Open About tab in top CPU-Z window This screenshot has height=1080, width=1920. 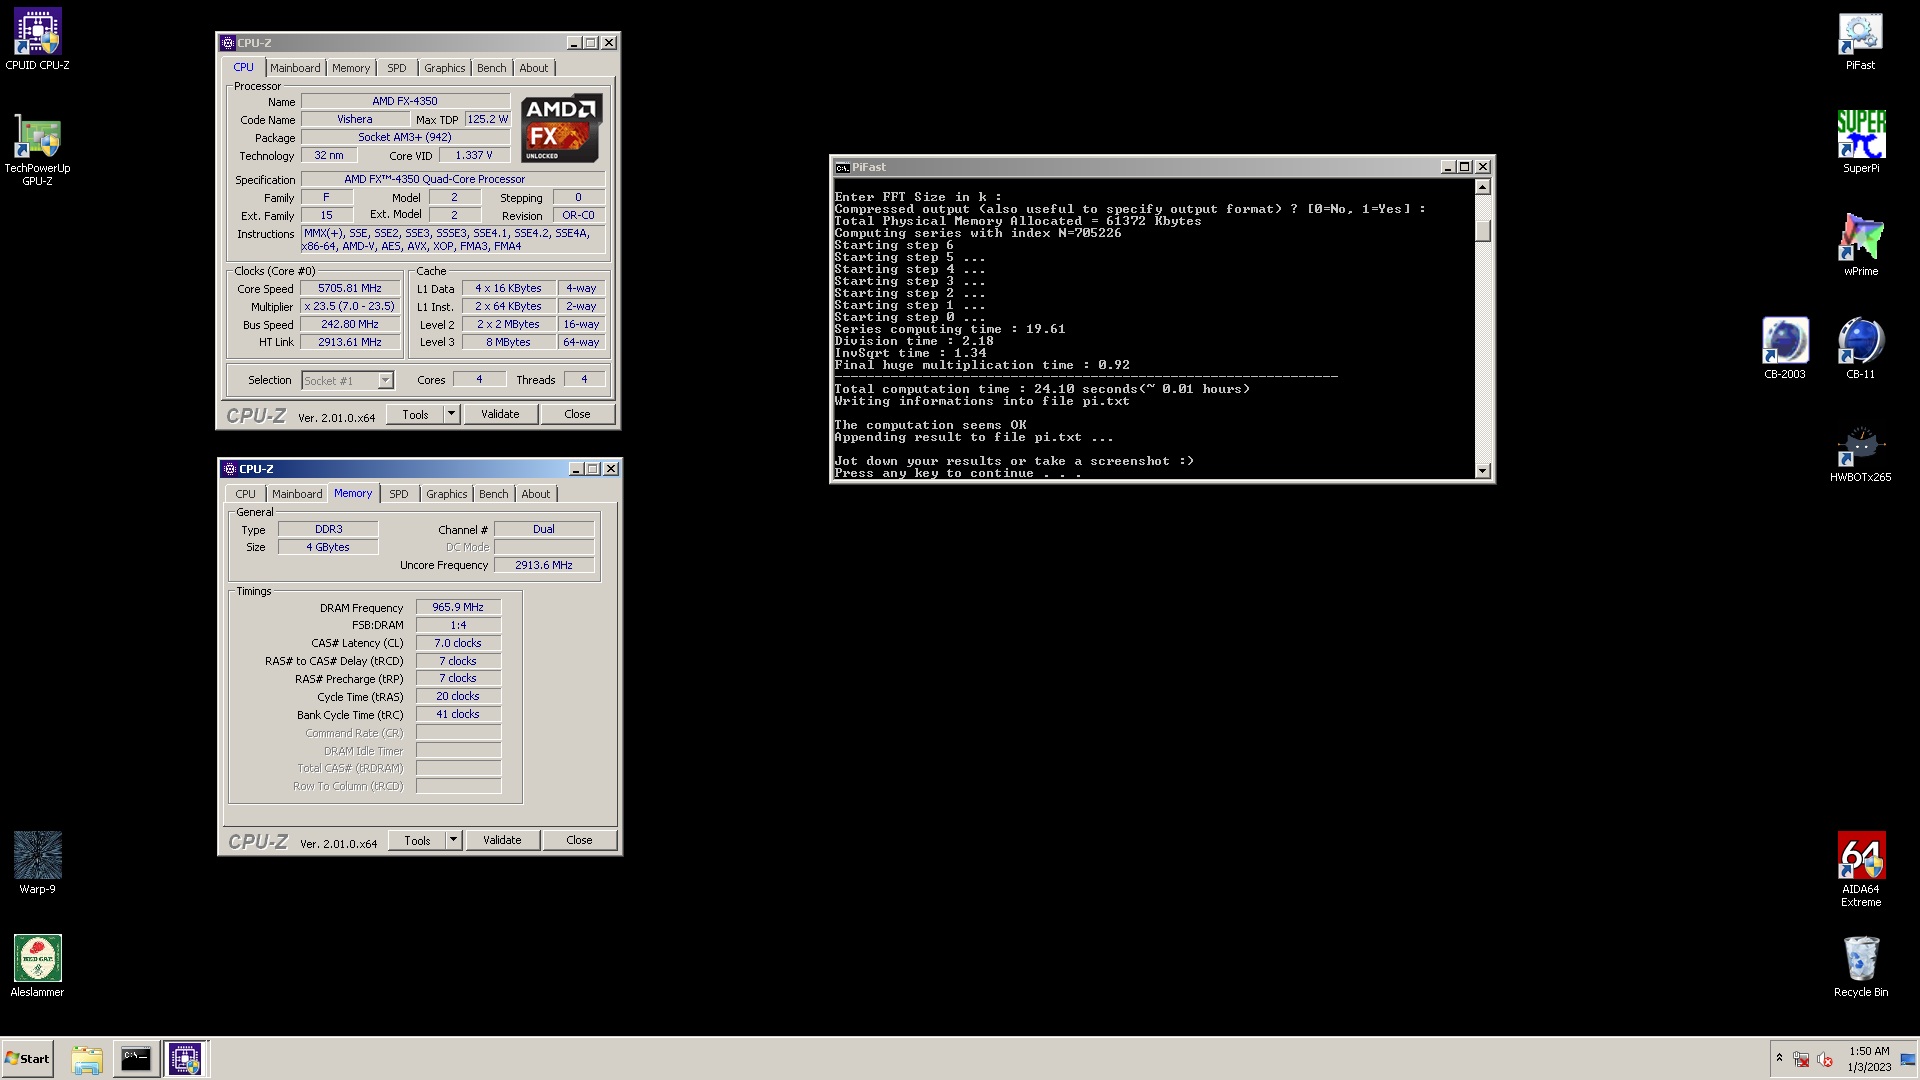(x=533, y=68)
